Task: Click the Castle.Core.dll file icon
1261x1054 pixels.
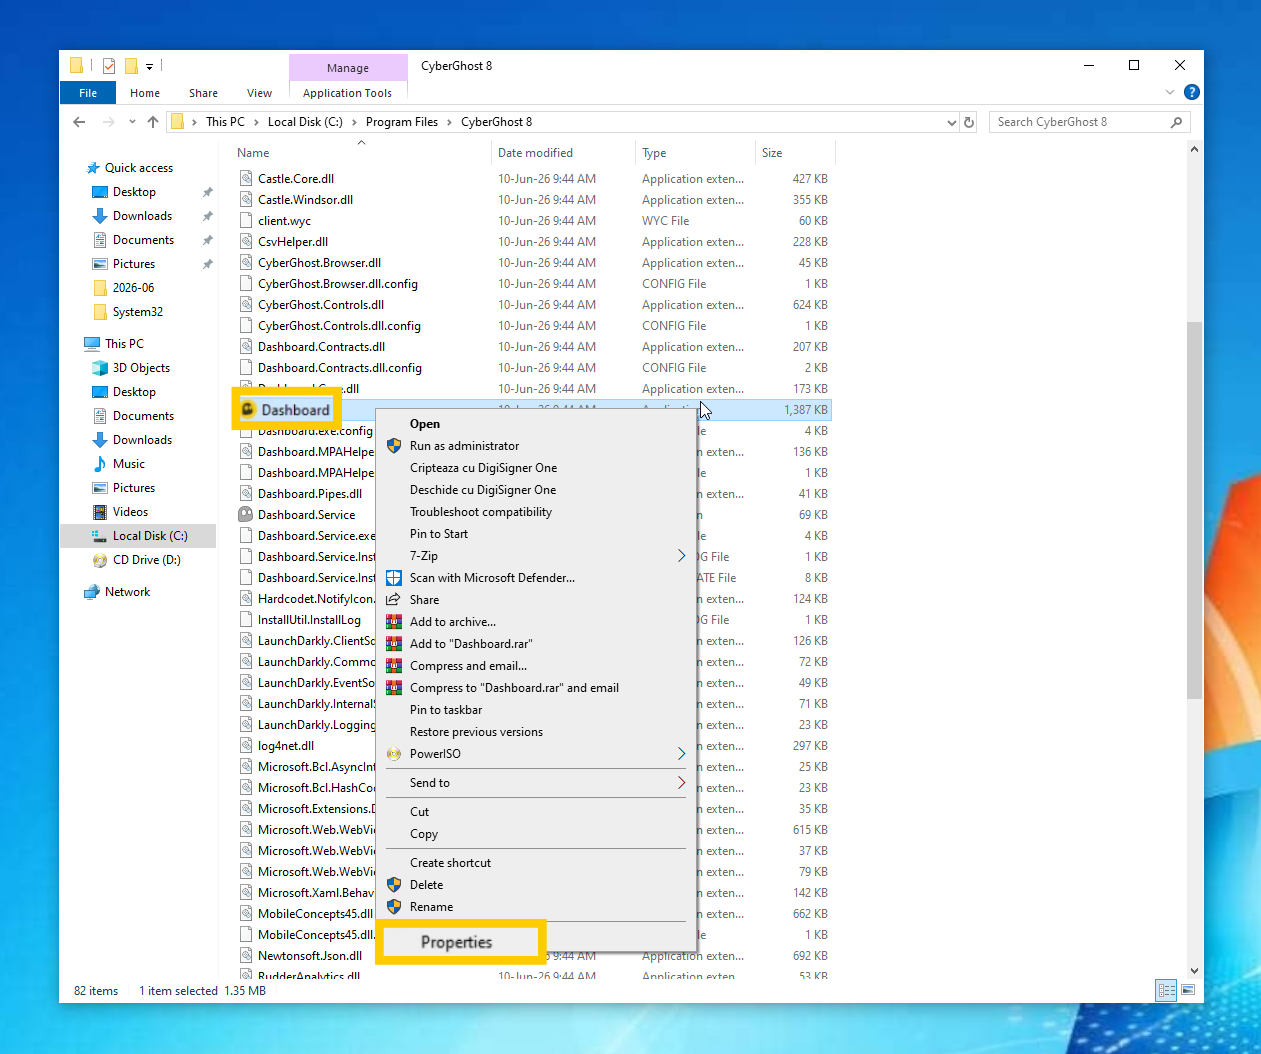Action: [x=246, y=179]
